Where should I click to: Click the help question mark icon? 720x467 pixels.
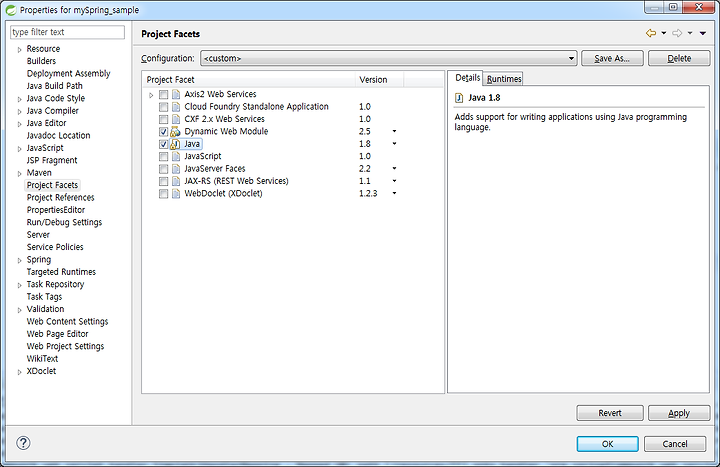(23, 443)
